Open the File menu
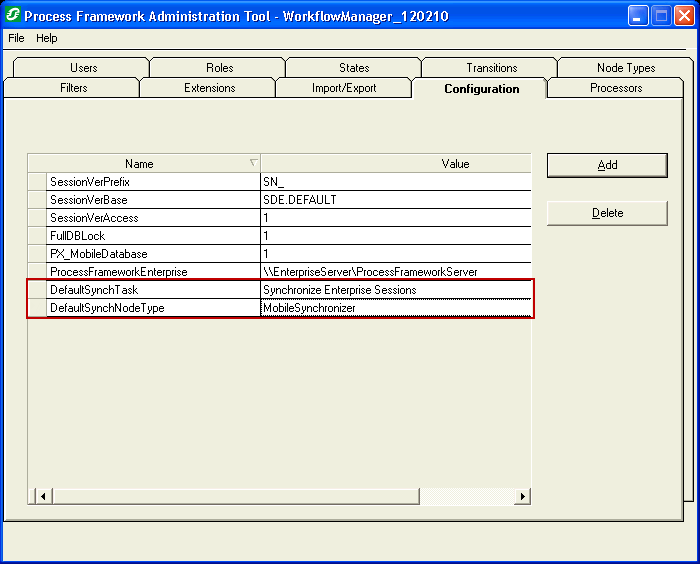Viewport: 700px width, 564px height. [16, 38]
